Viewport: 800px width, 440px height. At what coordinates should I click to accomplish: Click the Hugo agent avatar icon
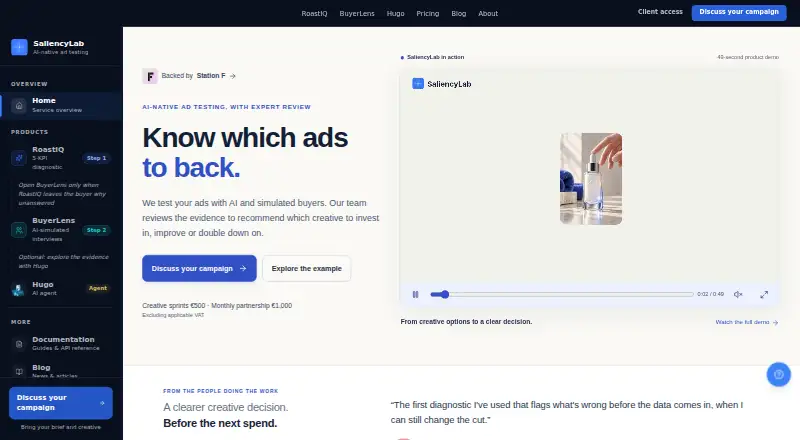pyautogui.click(x=18, y=289)
